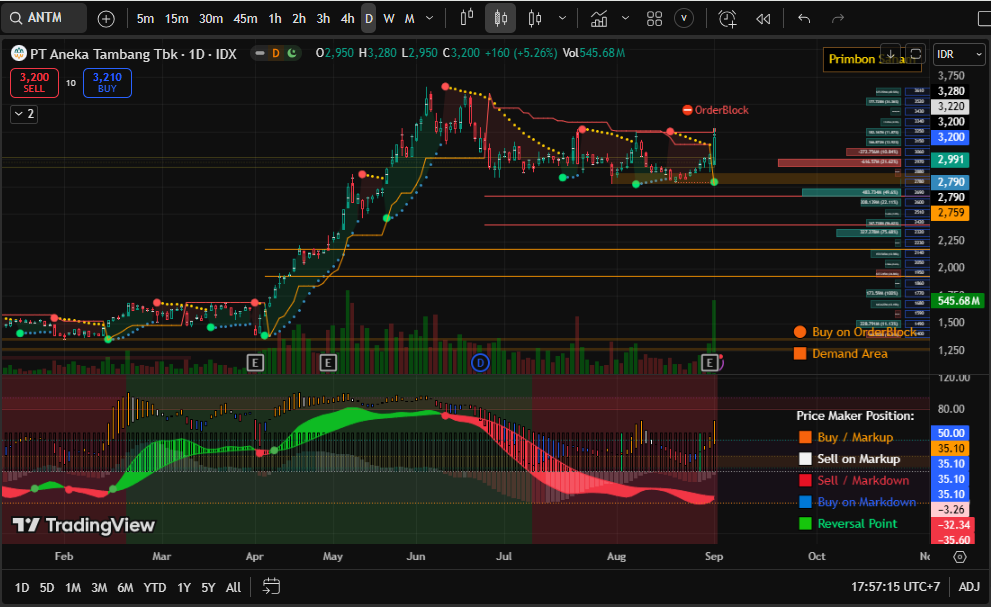
Task: Click the May earnings E marker
Action: [327, 362]
